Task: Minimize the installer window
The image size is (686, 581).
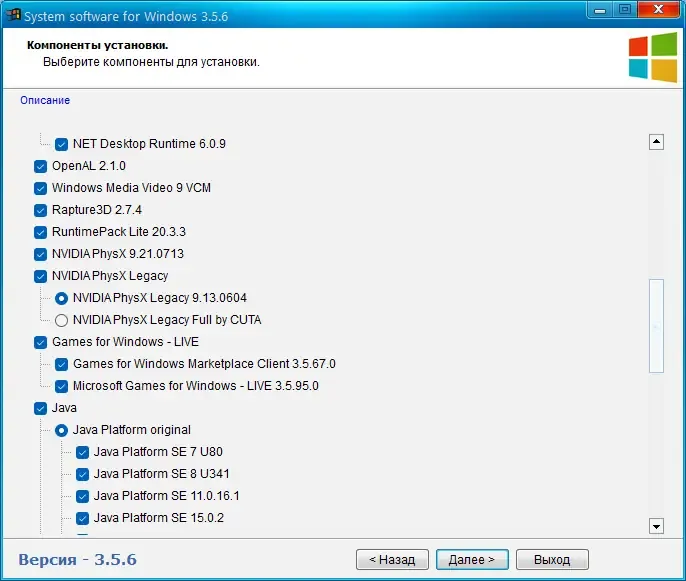Action: pyautogui.click(x=600, y=10)
